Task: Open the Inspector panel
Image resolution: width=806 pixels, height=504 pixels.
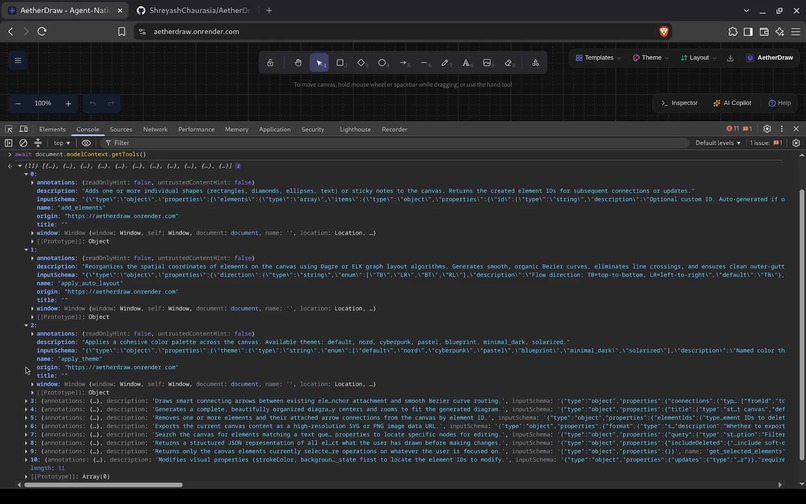Action: (680, 103)
